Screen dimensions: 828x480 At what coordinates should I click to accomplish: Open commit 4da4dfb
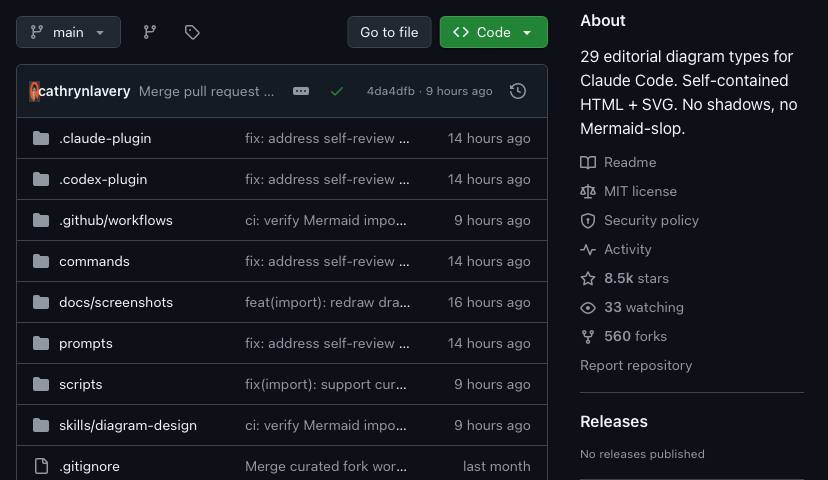click(x=391, y=91)
